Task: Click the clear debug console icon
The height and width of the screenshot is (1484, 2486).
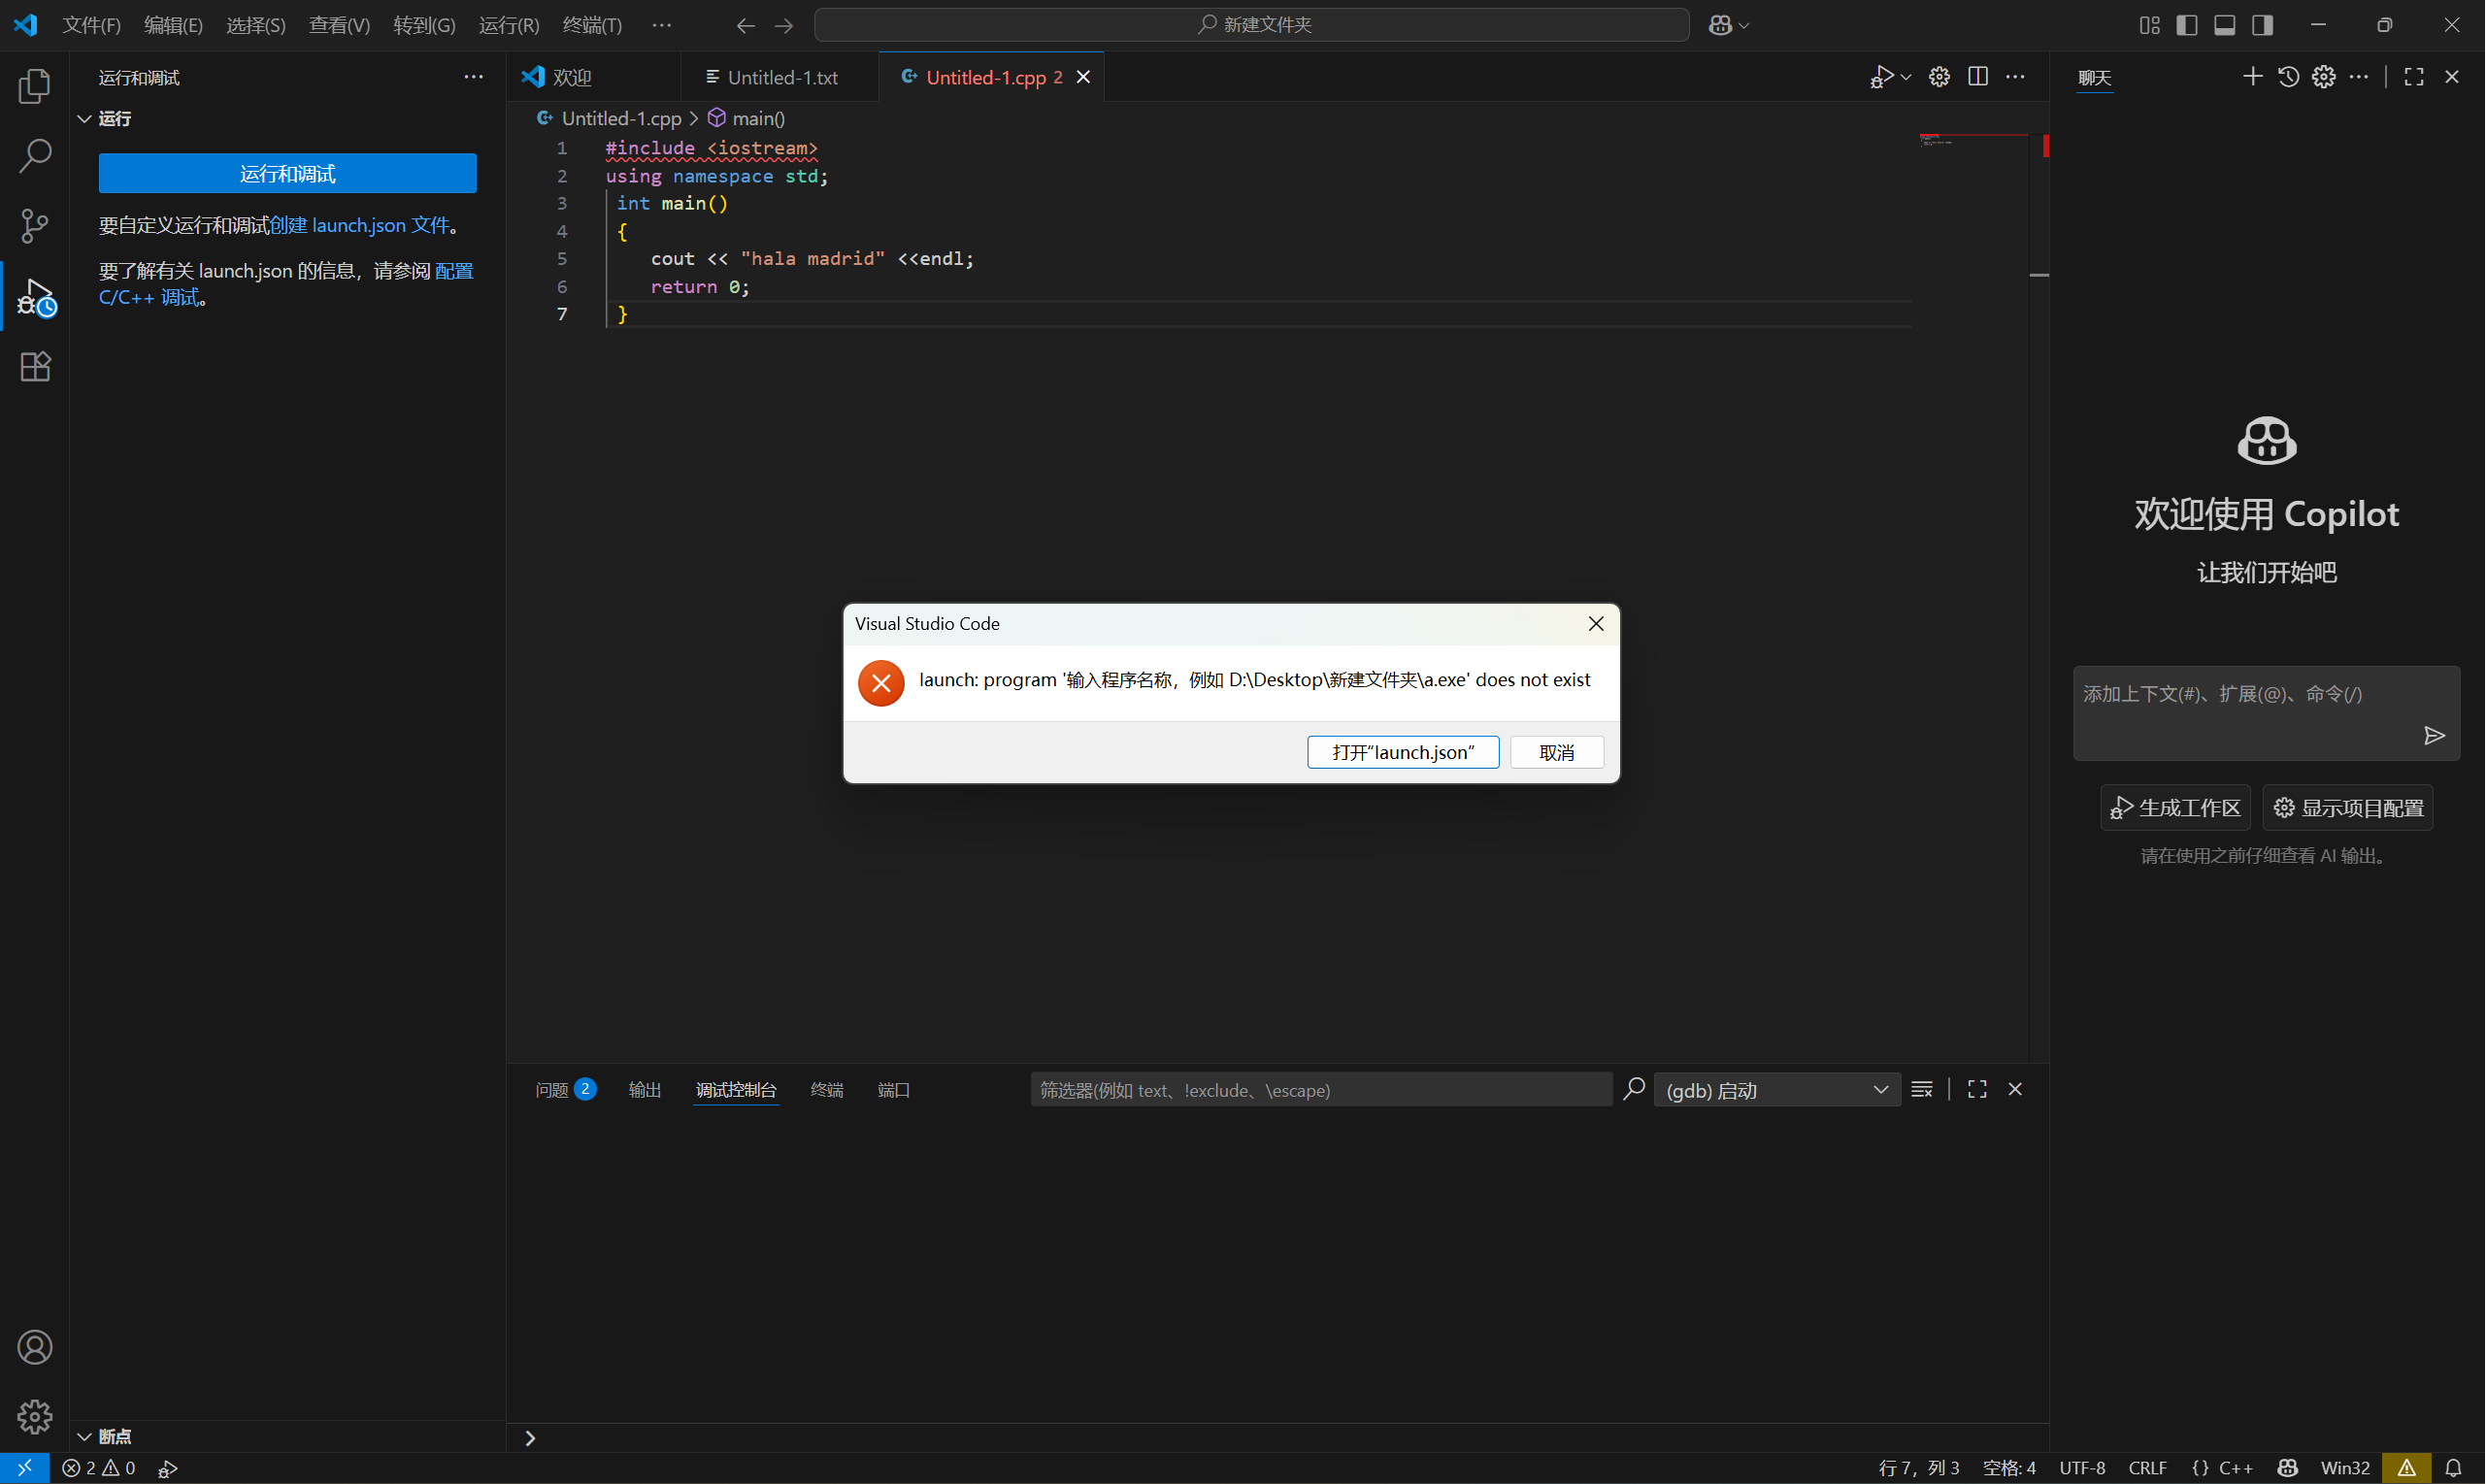Action: (x=1921, y=1090)
